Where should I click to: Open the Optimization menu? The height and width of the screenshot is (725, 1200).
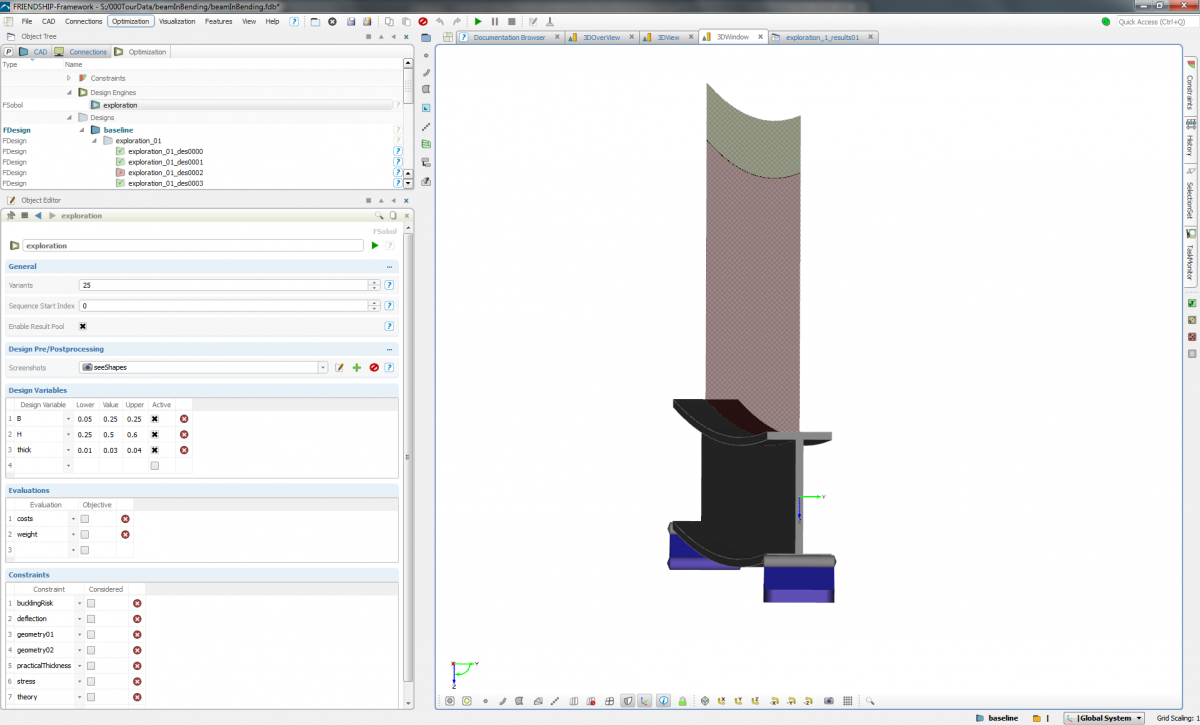[x=130, y=21]
